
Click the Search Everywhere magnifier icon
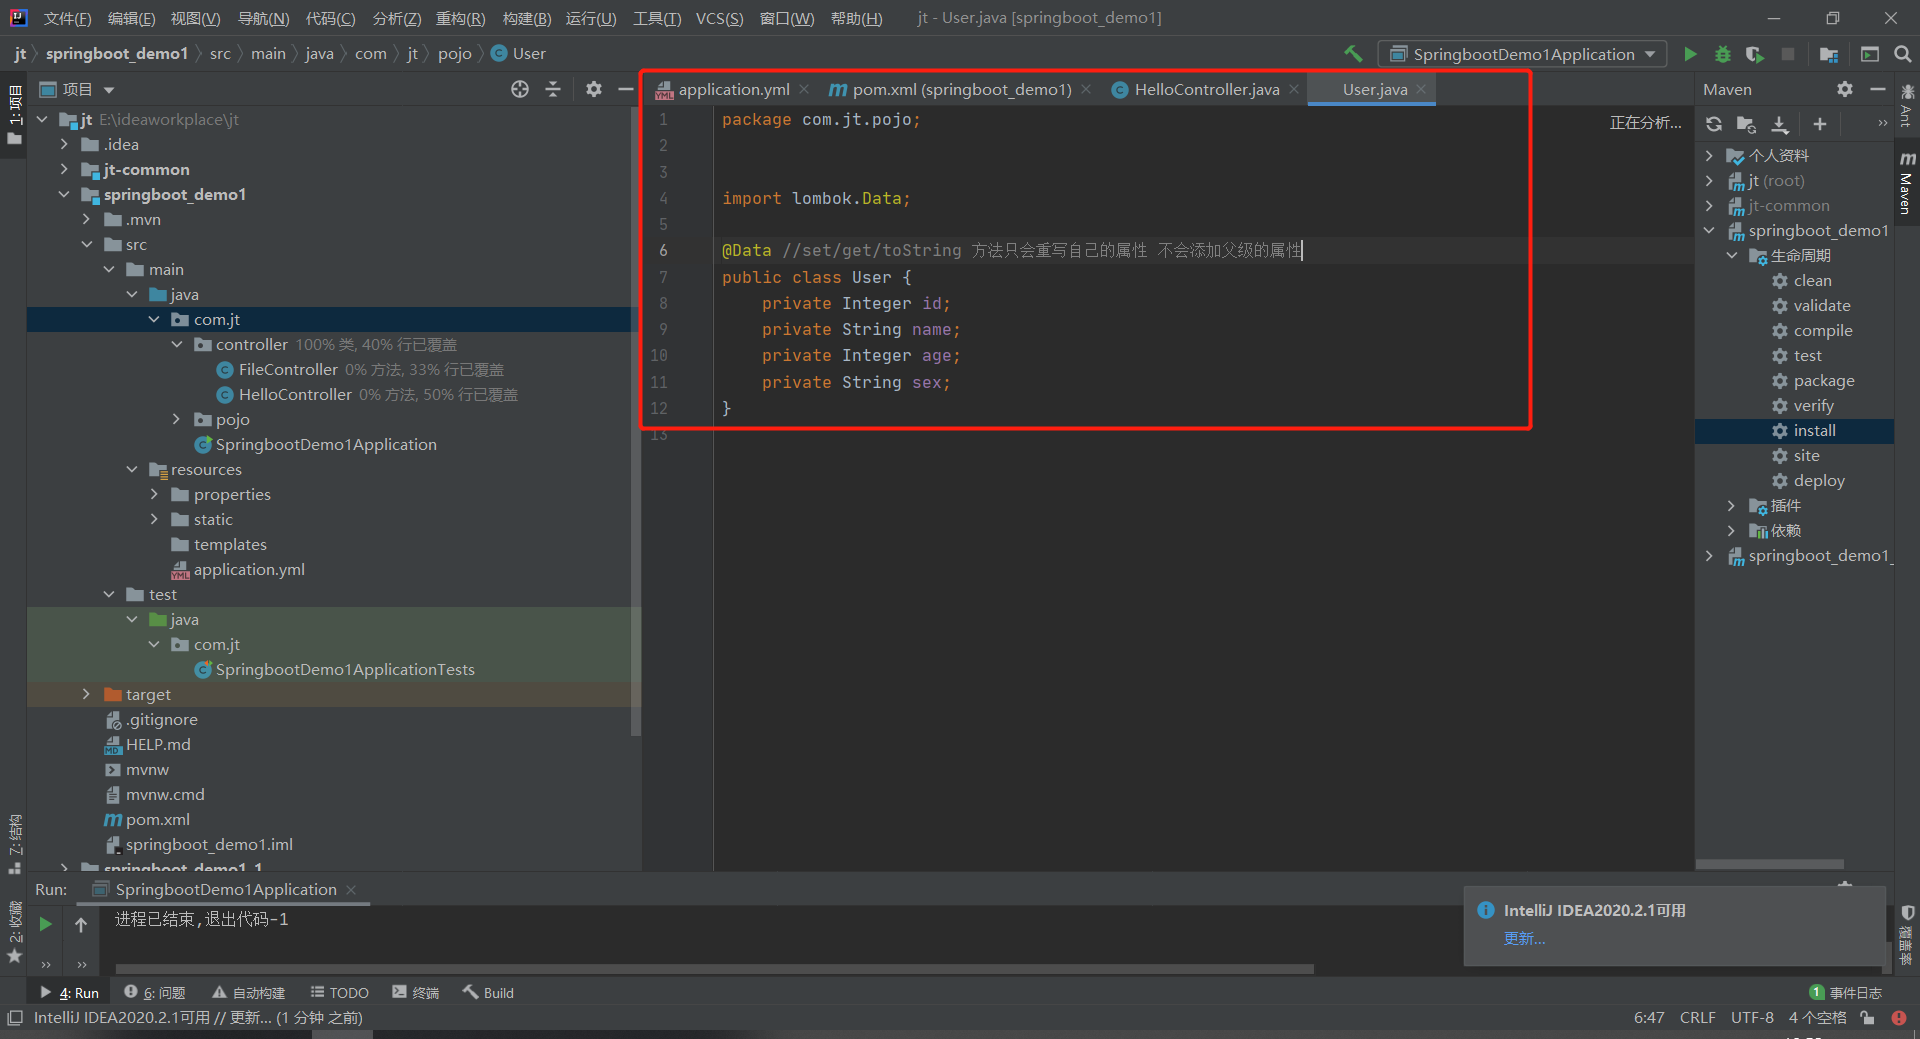(1903, 54)
